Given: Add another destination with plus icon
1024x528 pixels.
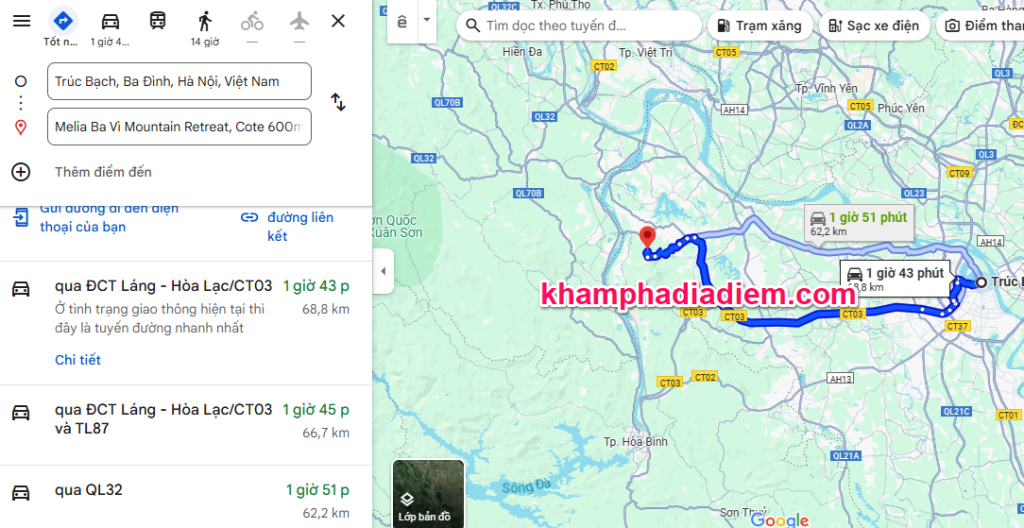Looking at the screenshot, I should [x=21, y=172].
